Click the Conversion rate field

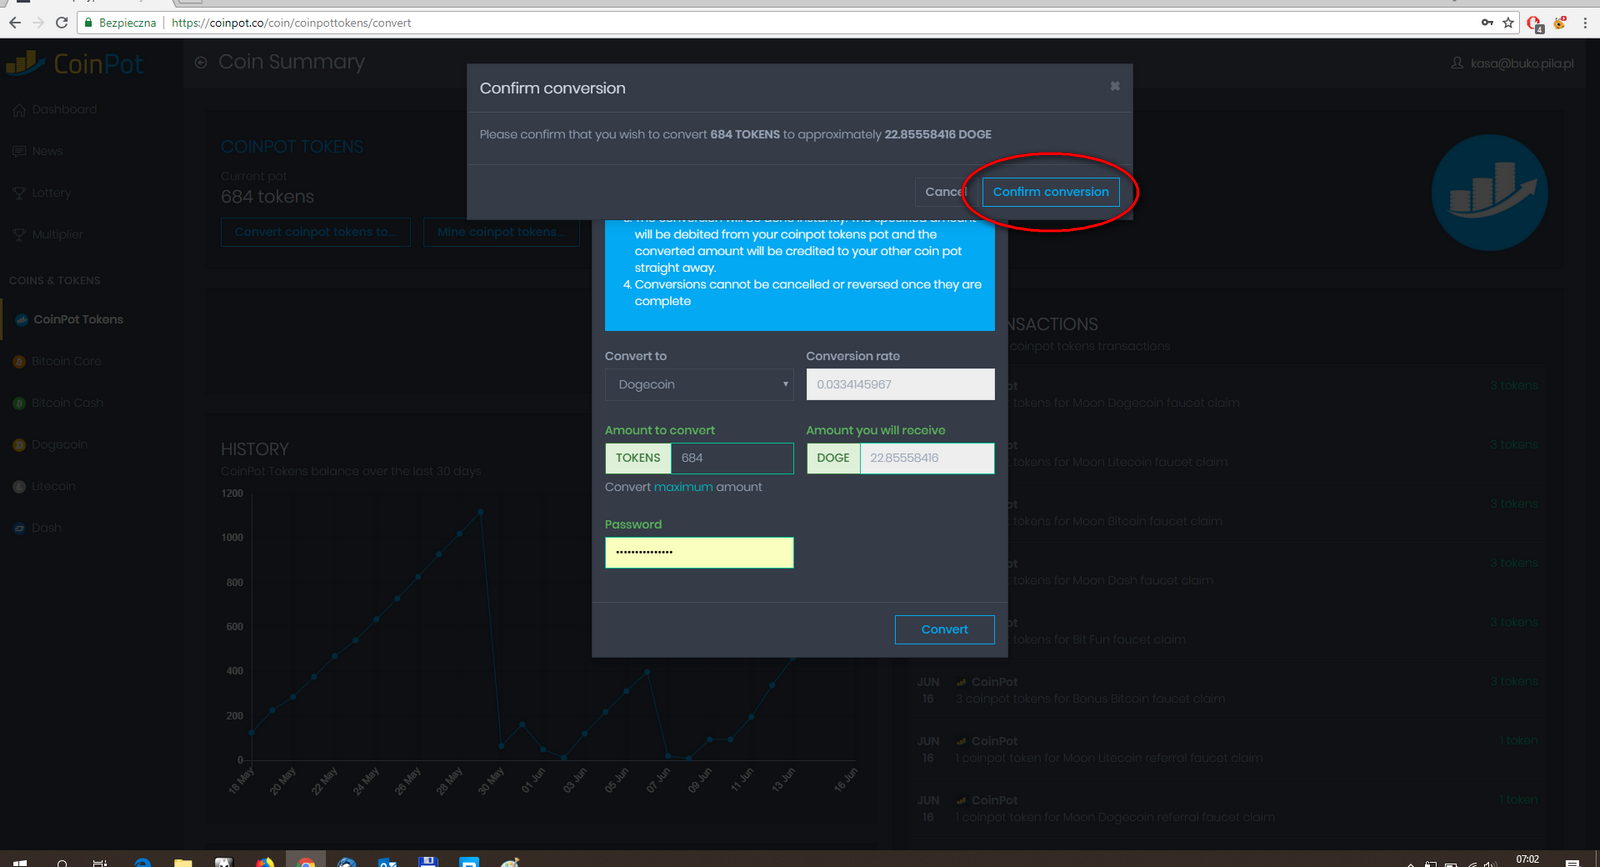point(900,384)
